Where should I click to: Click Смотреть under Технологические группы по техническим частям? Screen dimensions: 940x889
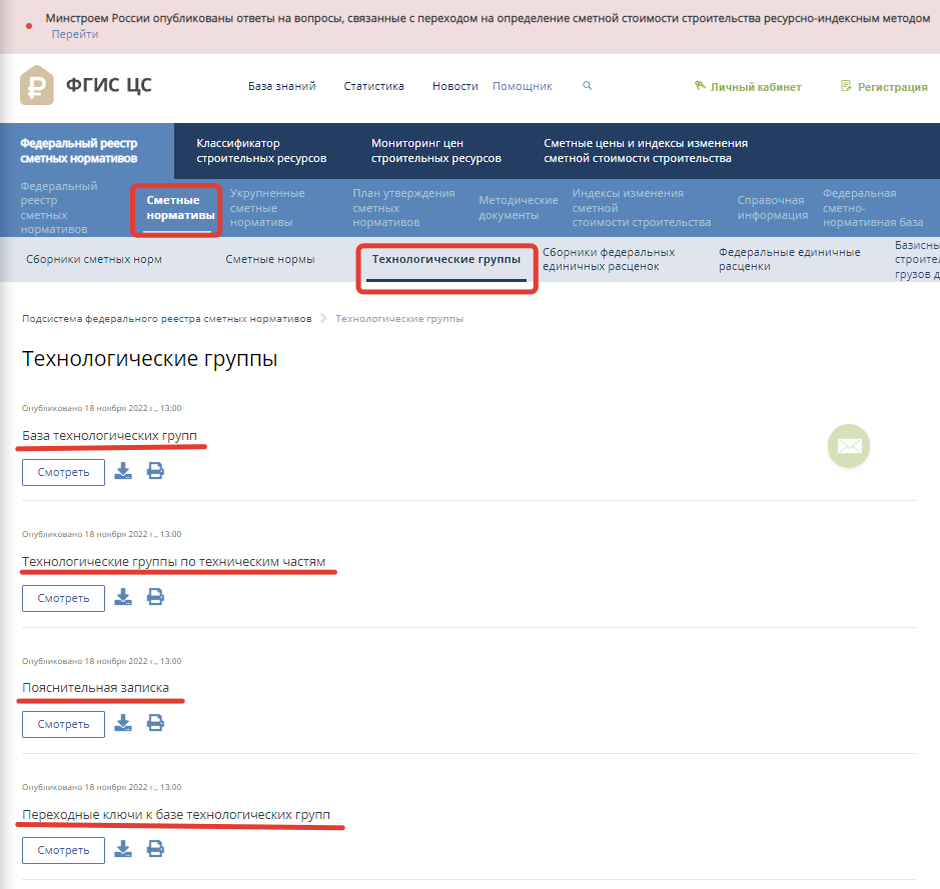click(x=64, y=598)
